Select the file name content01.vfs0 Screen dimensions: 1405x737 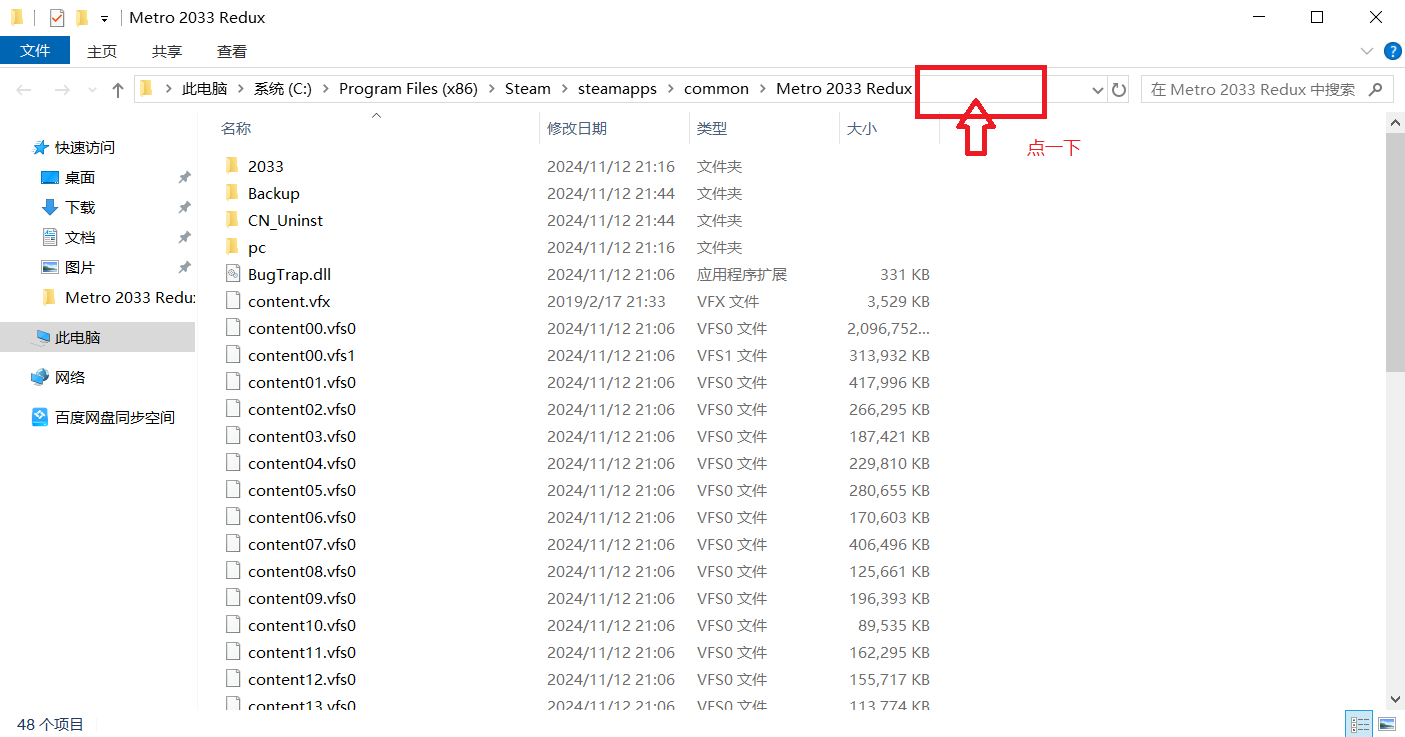302,382
